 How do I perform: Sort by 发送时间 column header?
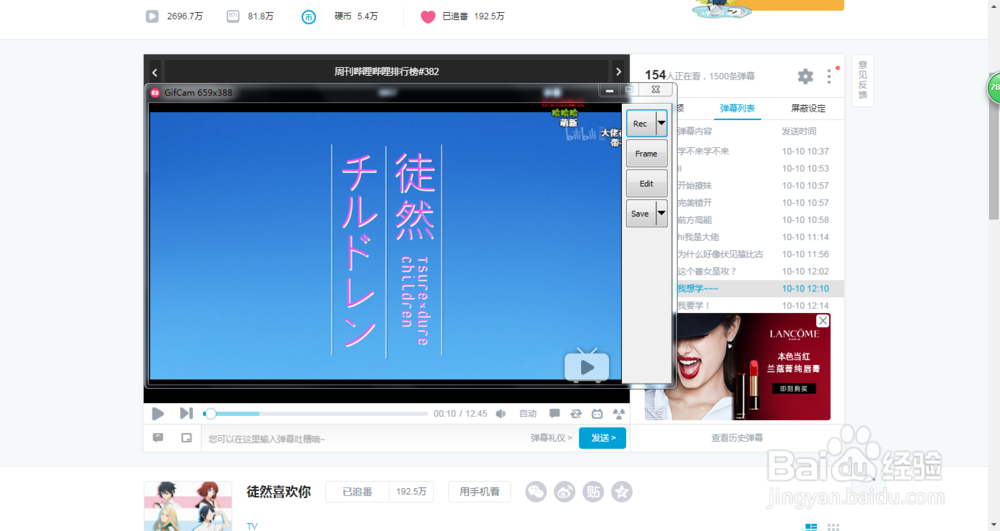(798, 131)
